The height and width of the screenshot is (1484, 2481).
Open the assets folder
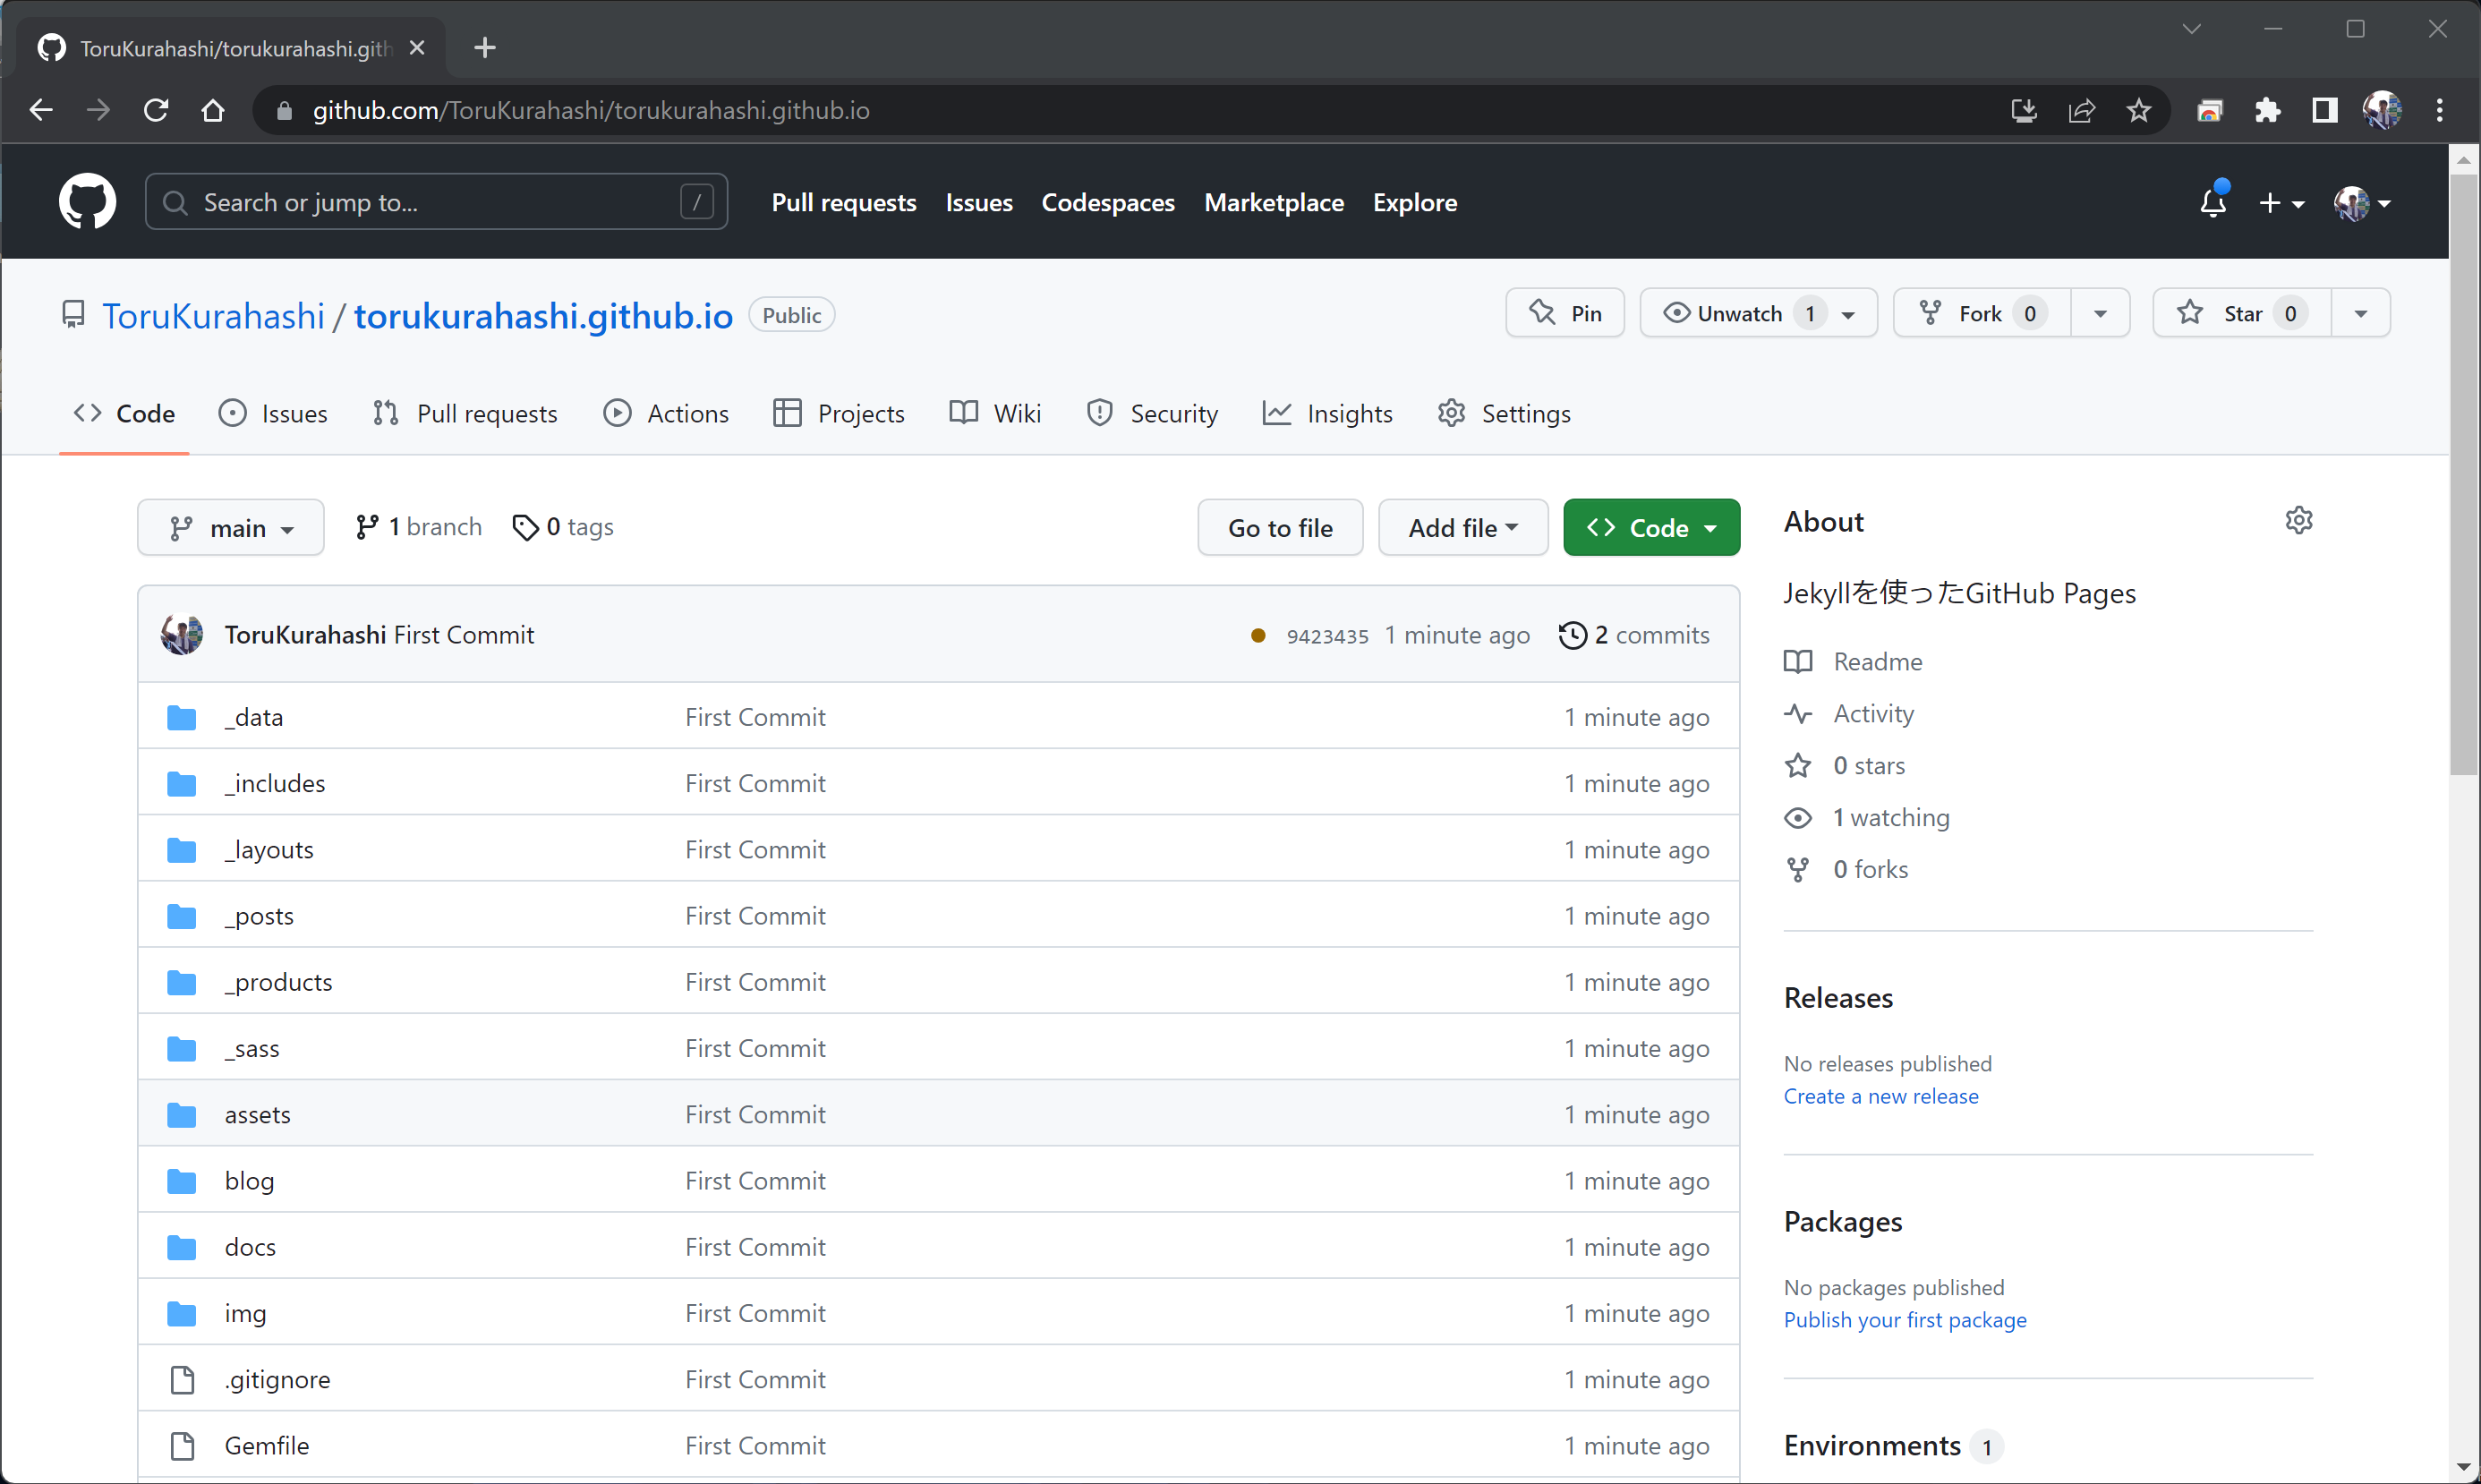coord(257,1115)
